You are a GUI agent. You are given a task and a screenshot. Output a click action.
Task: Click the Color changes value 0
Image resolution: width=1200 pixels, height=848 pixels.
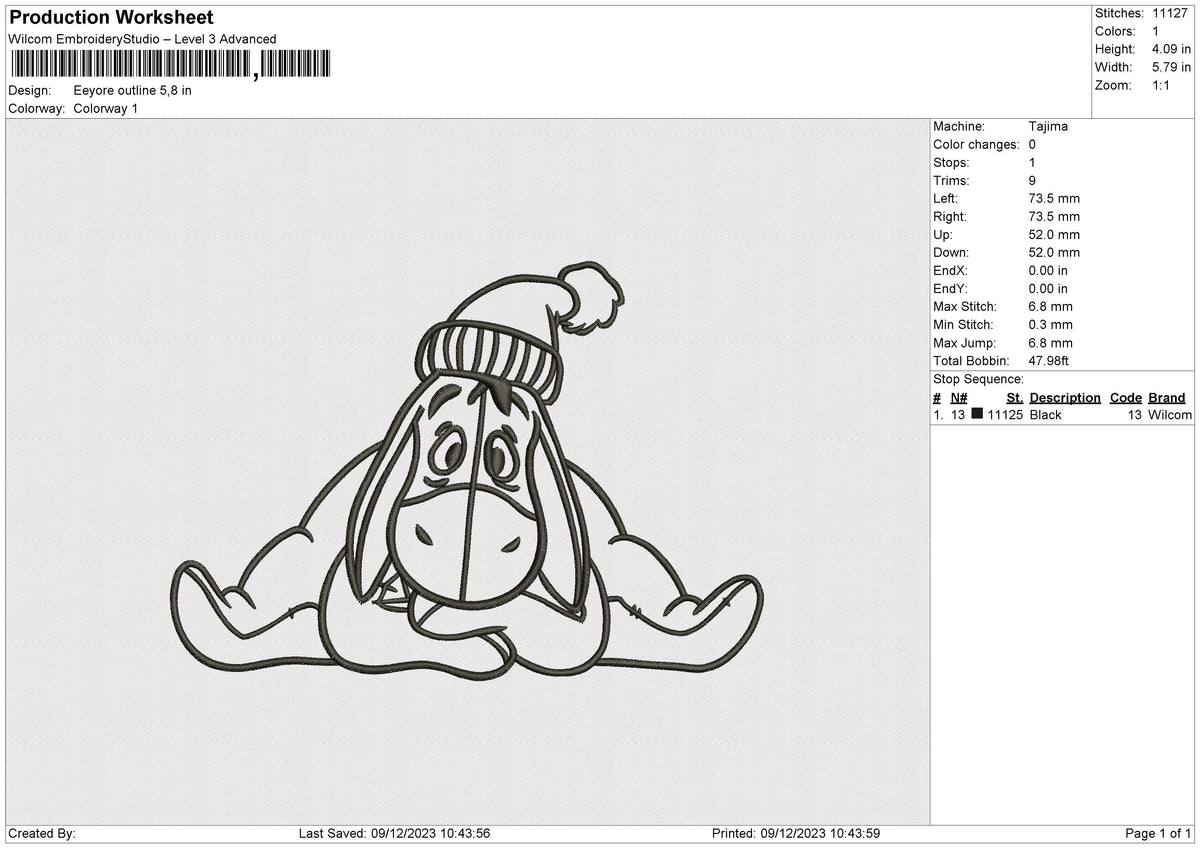[x=1032, y=144]
